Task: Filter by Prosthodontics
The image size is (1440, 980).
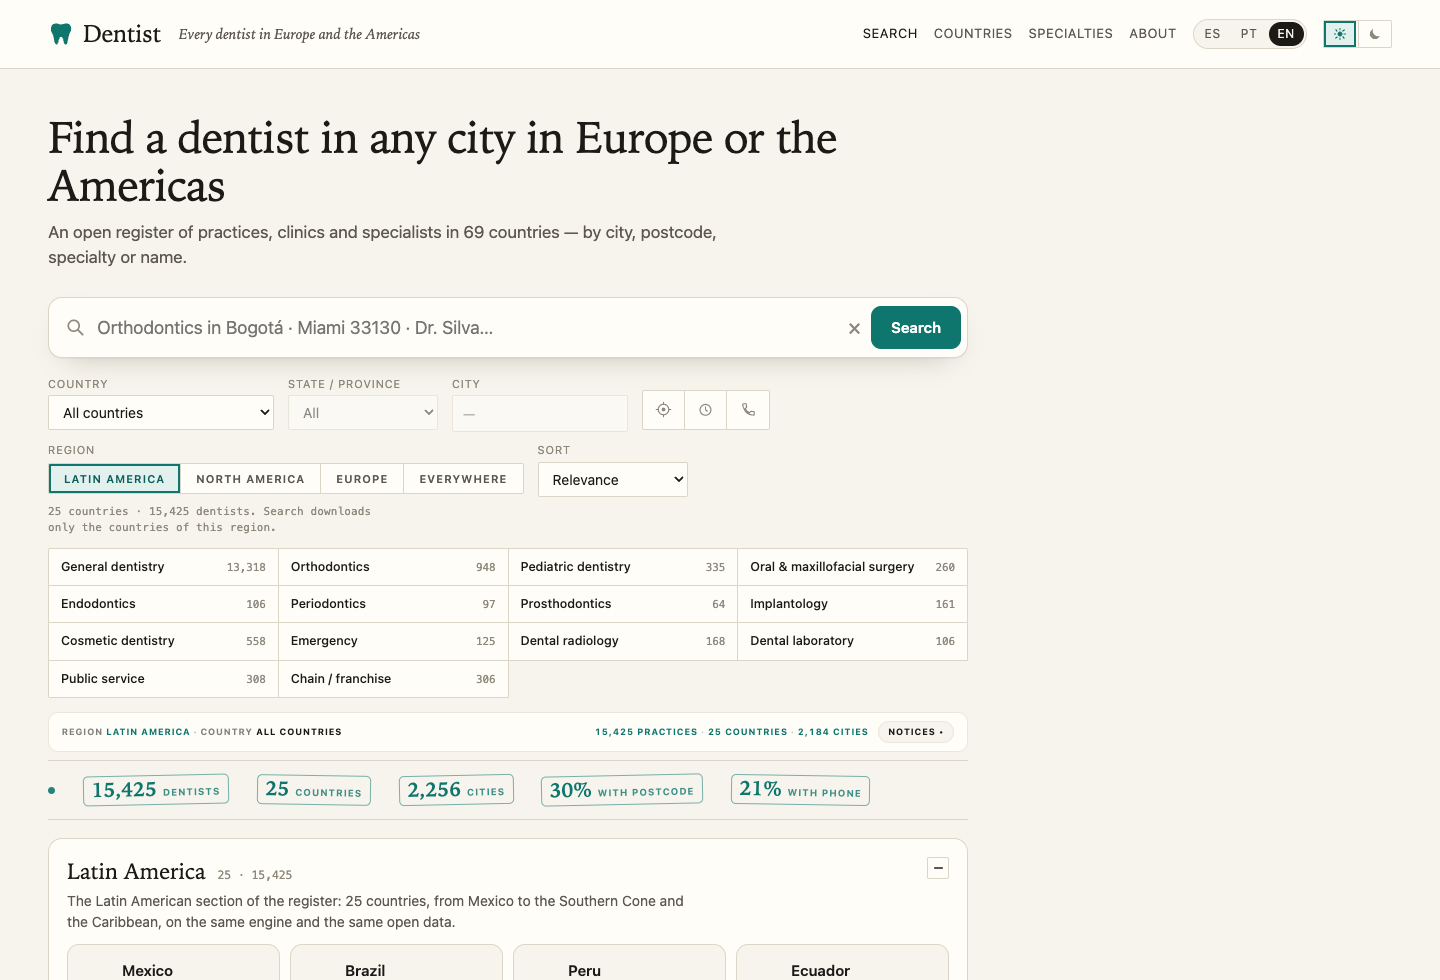Action: coord(623,604)
